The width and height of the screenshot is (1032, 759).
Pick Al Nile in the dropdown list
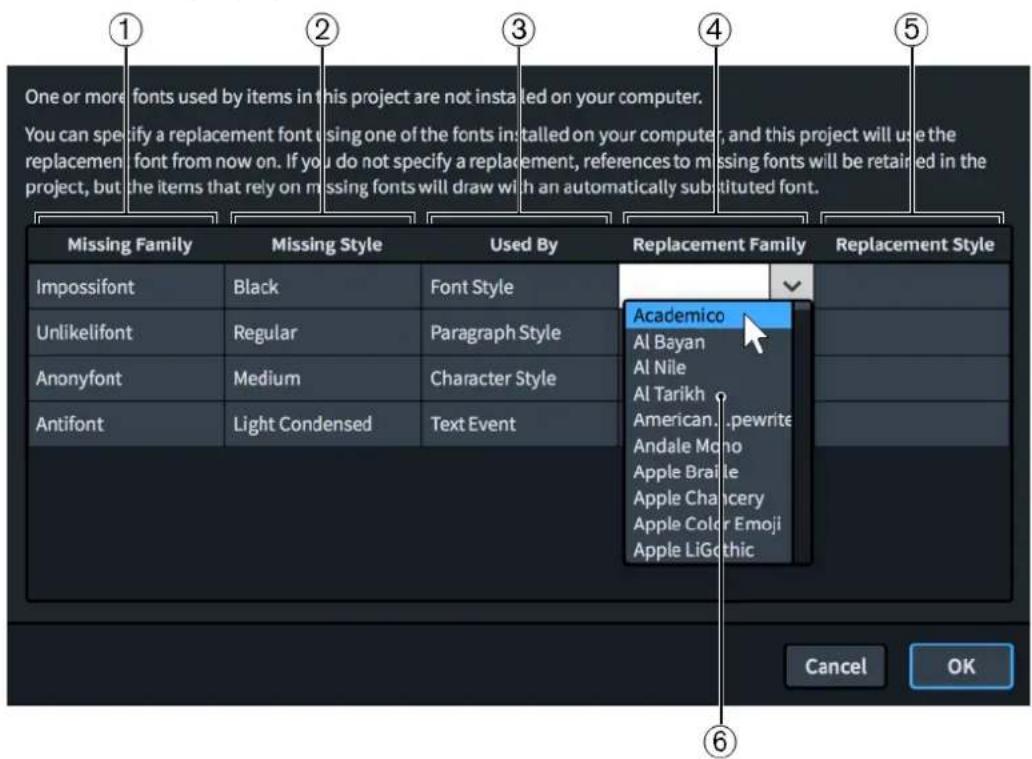click(x=708, y=368)
